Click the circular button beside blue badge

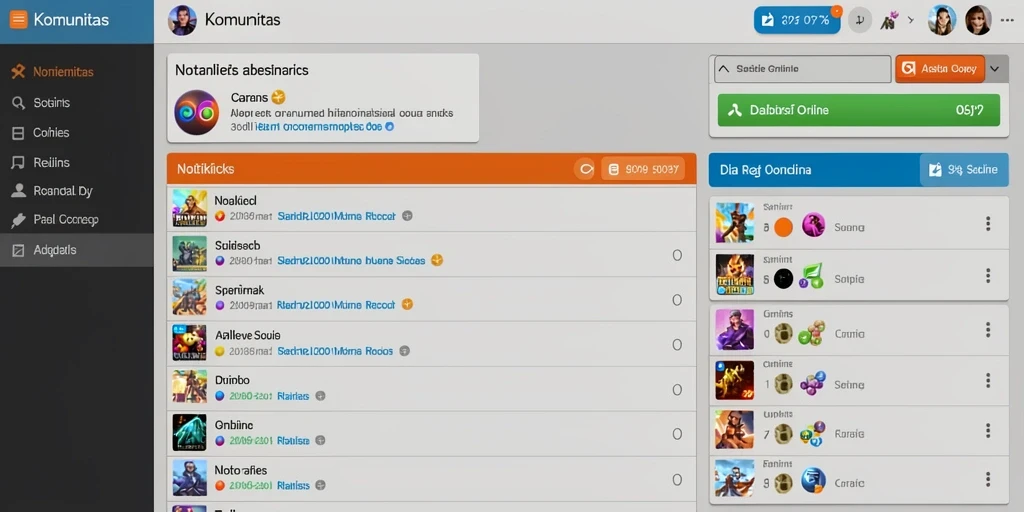pos(860,20)
